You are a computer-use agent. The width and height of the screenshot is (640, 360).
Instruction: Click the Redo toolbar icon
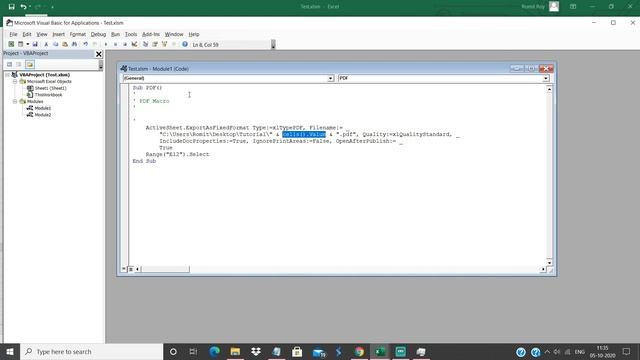click(x=95, y=44)
